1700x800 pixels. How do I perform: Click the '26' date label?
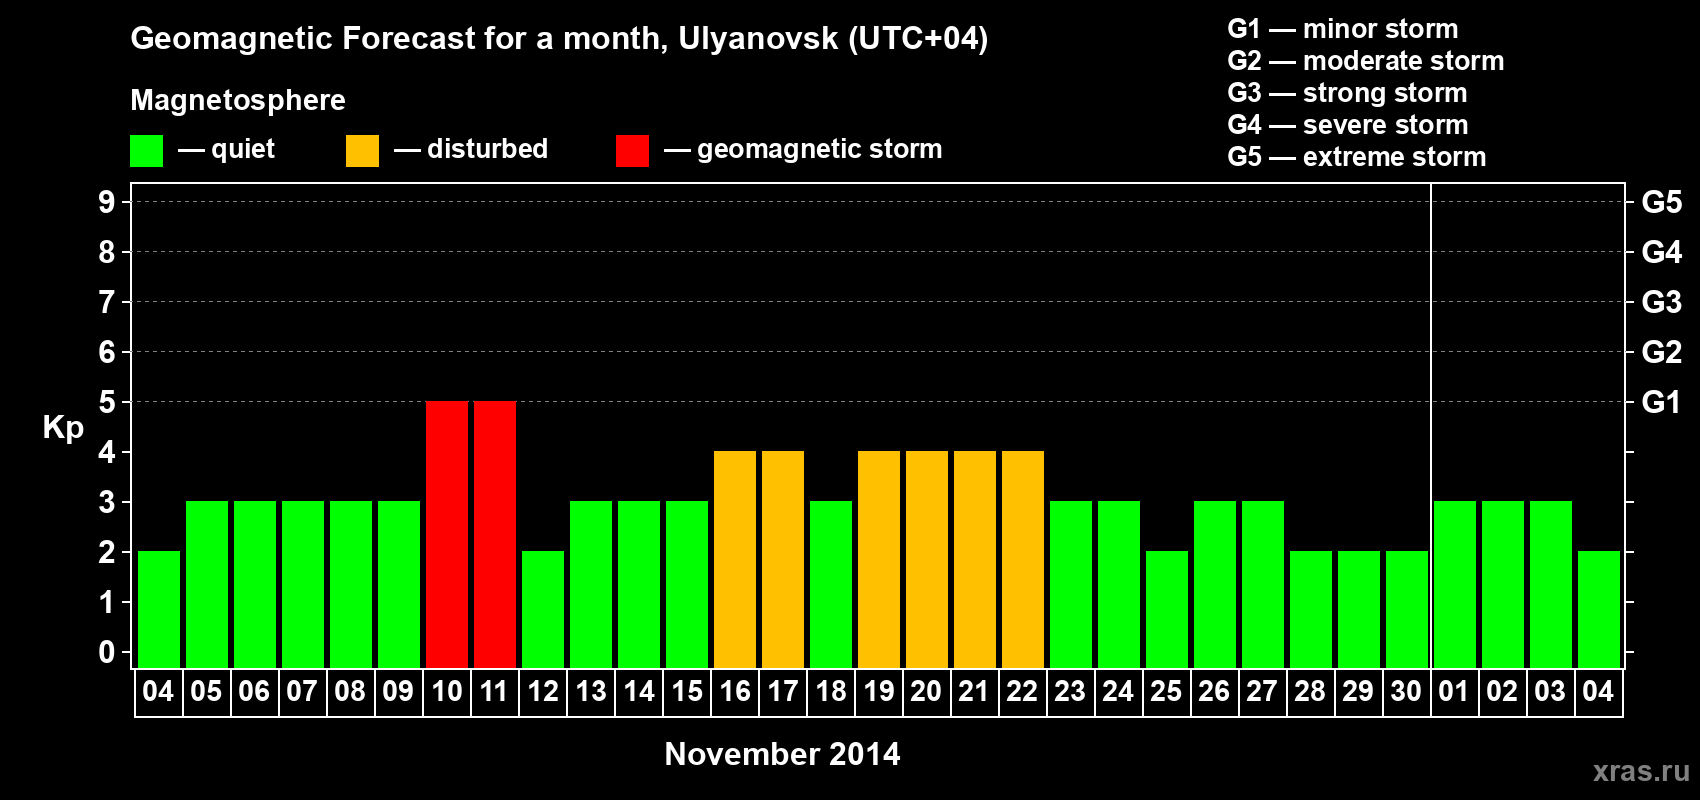click(x=1214, y=692)
